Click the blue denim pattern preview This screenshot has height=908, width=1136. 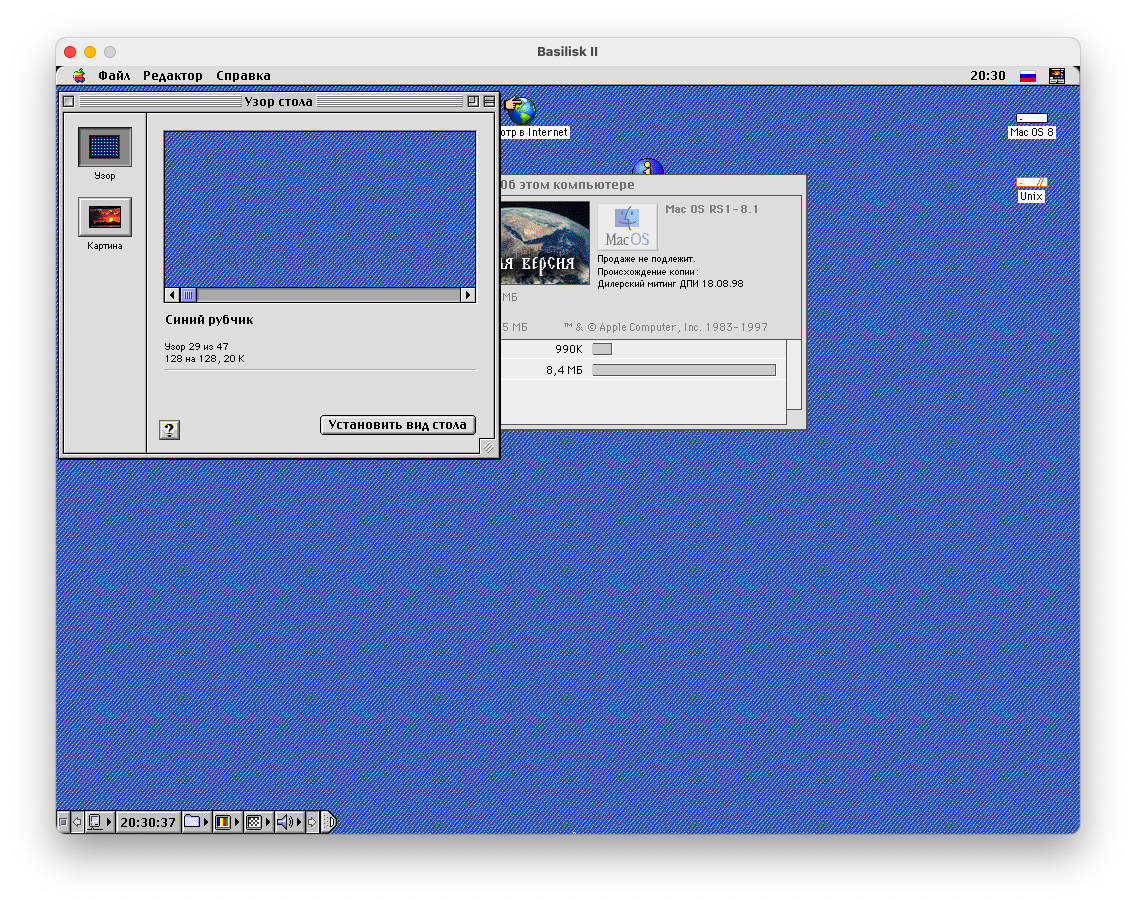[x=320, y=209]
